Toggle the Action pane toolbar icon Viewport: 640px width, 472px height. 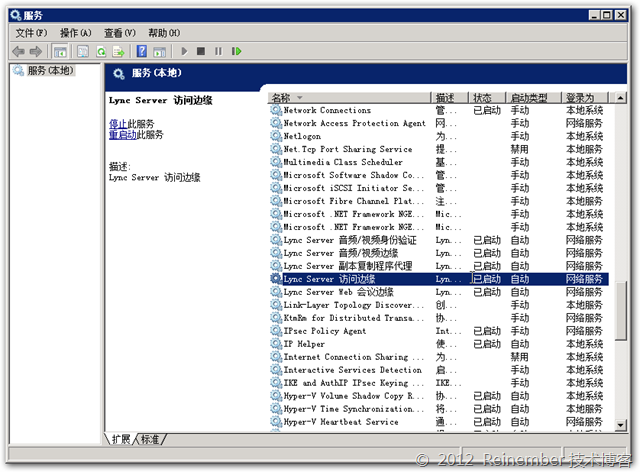click(x=160, y=51)
